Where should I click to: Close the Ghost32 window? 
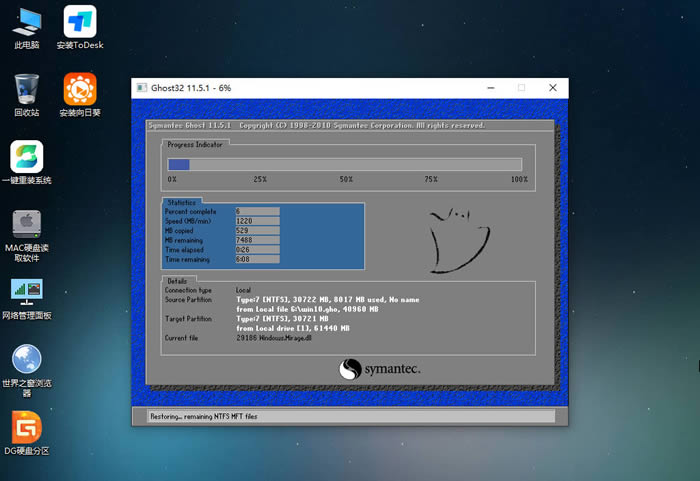coord(553,88)
